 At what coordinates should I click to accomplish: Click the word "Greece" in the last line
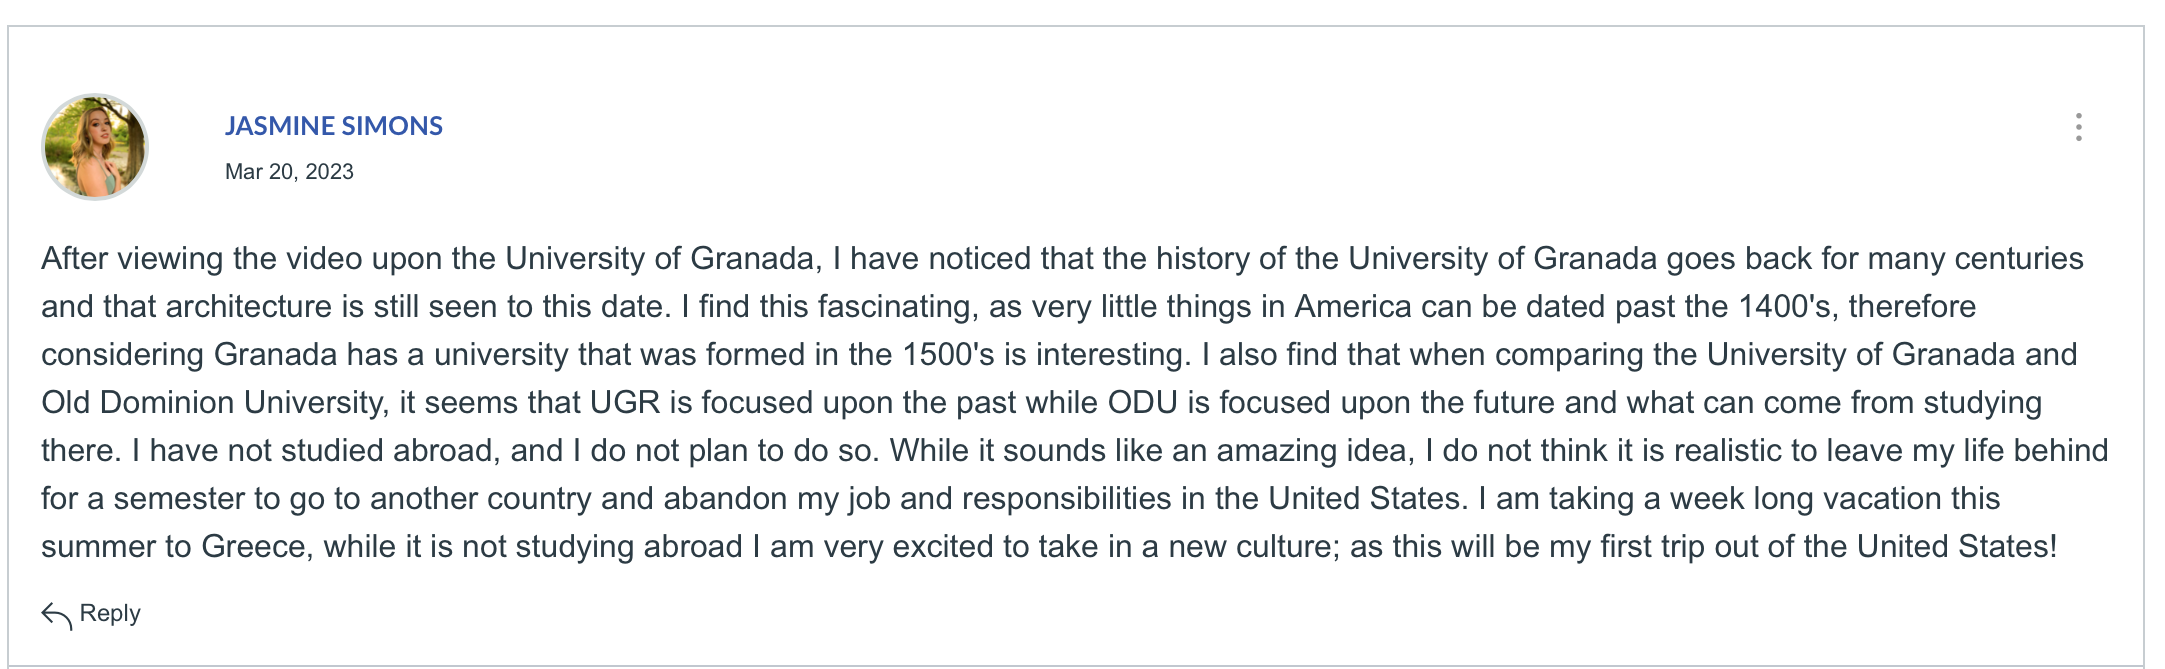(x=254, y=547)
